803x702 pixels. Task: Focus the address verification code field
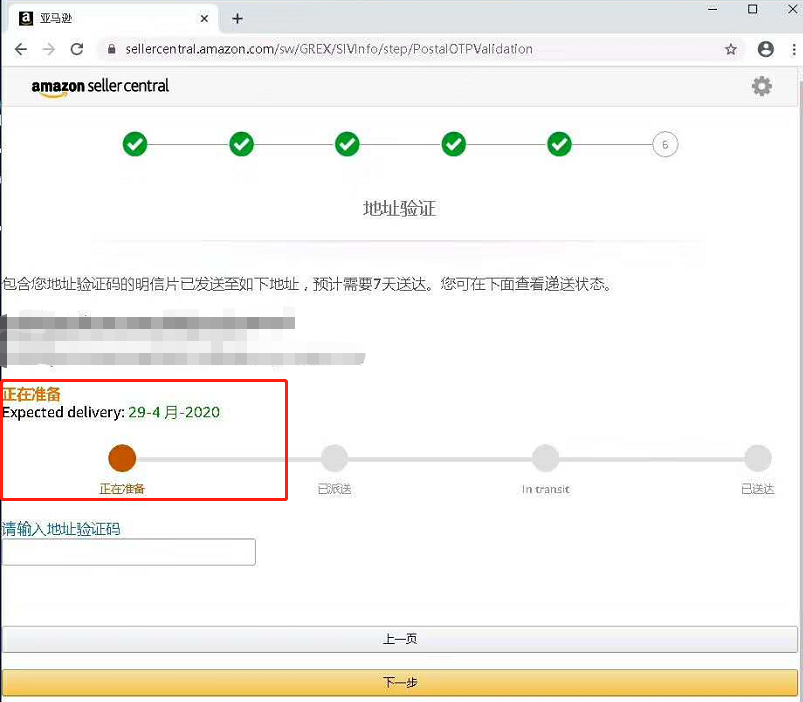tap(129, 552)
